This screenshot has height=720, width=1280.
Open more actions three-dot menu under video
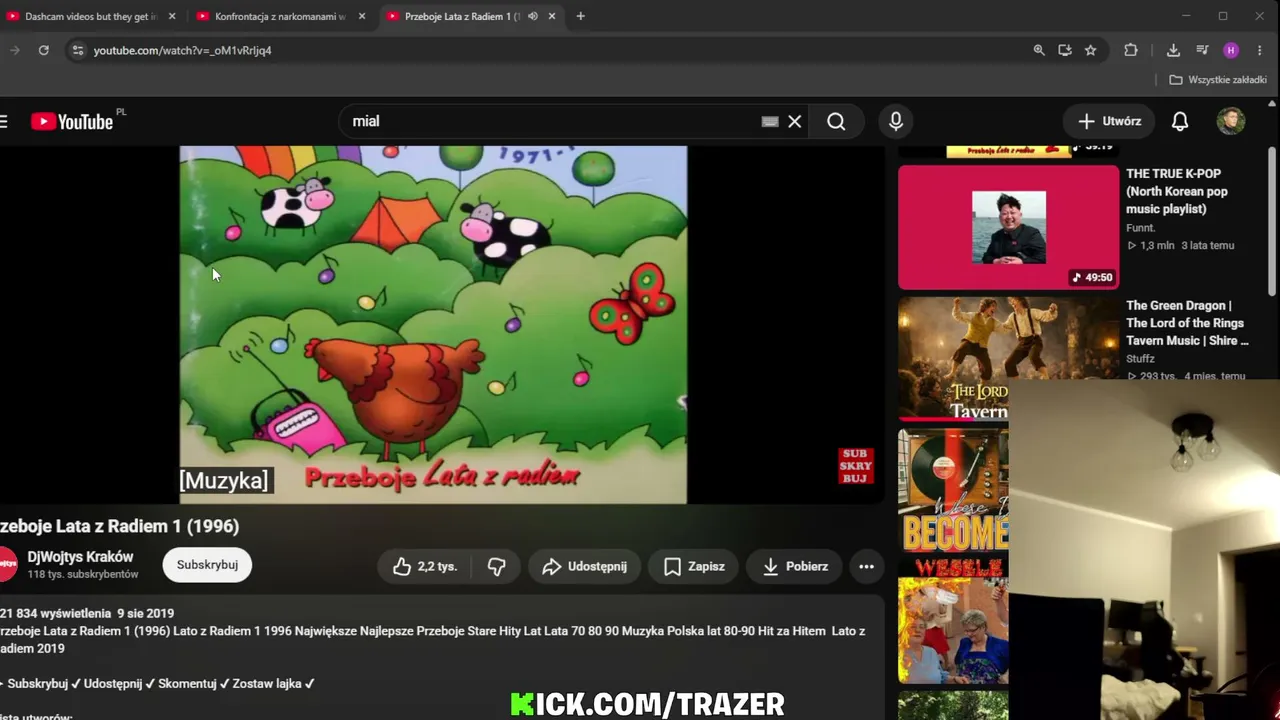pos(867,566)
